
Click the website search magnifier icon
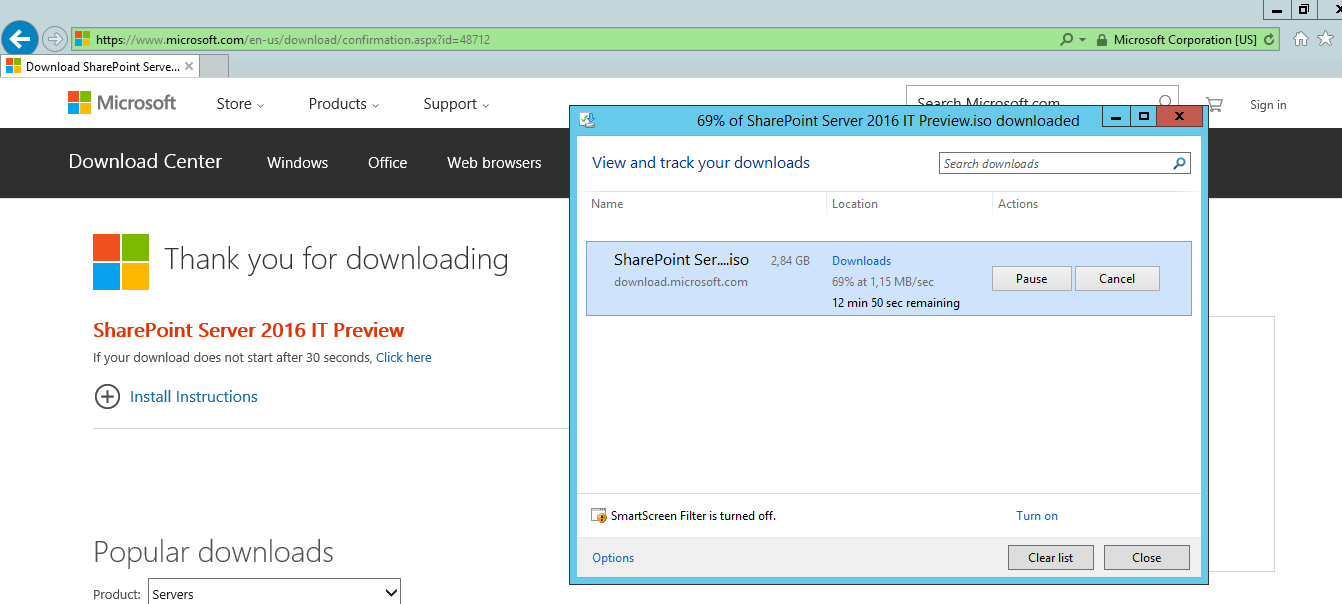(x=1166, y=101)
